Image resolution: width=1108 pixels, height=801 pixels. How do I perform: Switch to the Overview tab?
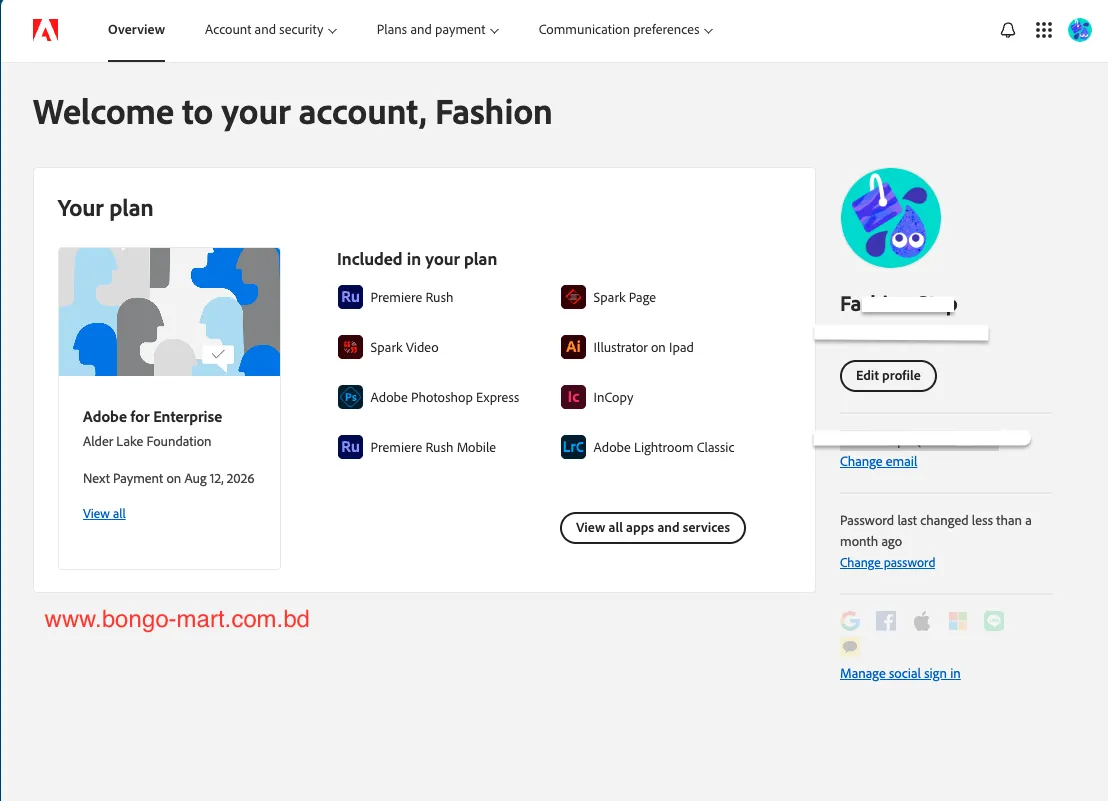(136, 29)
